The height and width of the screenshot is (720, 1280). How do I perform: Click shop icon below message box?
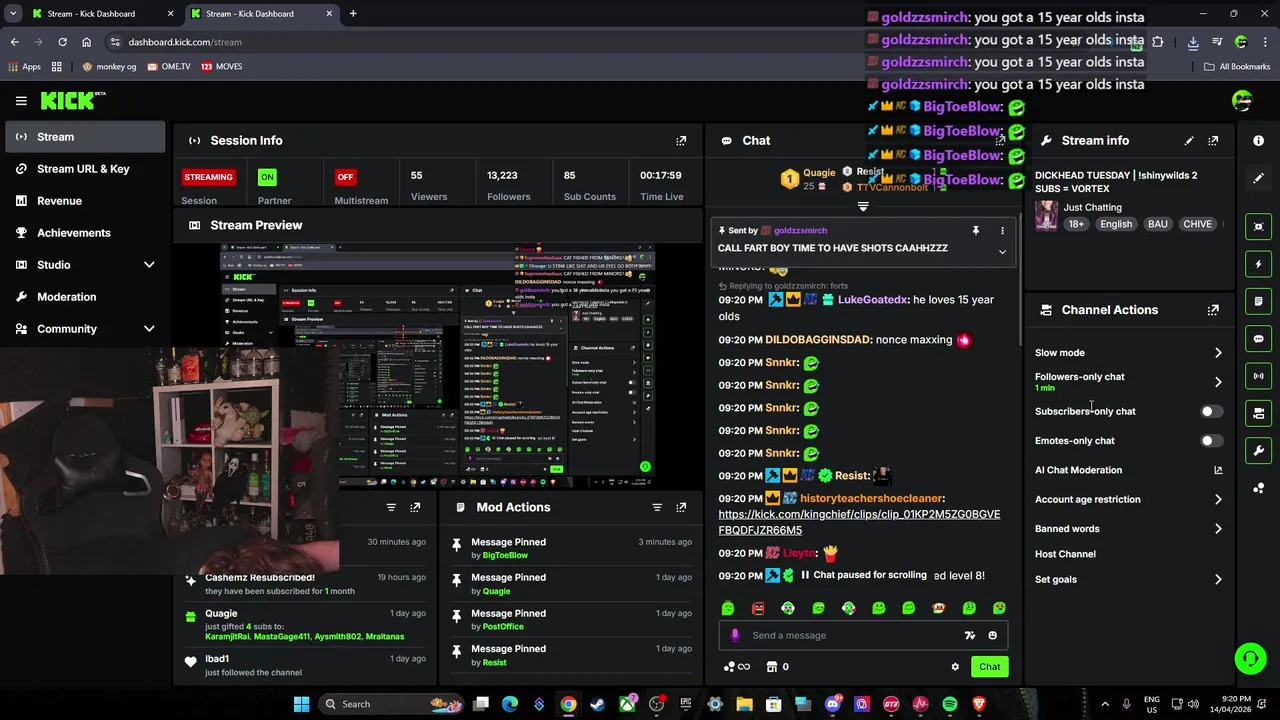(x=772, y=667)
